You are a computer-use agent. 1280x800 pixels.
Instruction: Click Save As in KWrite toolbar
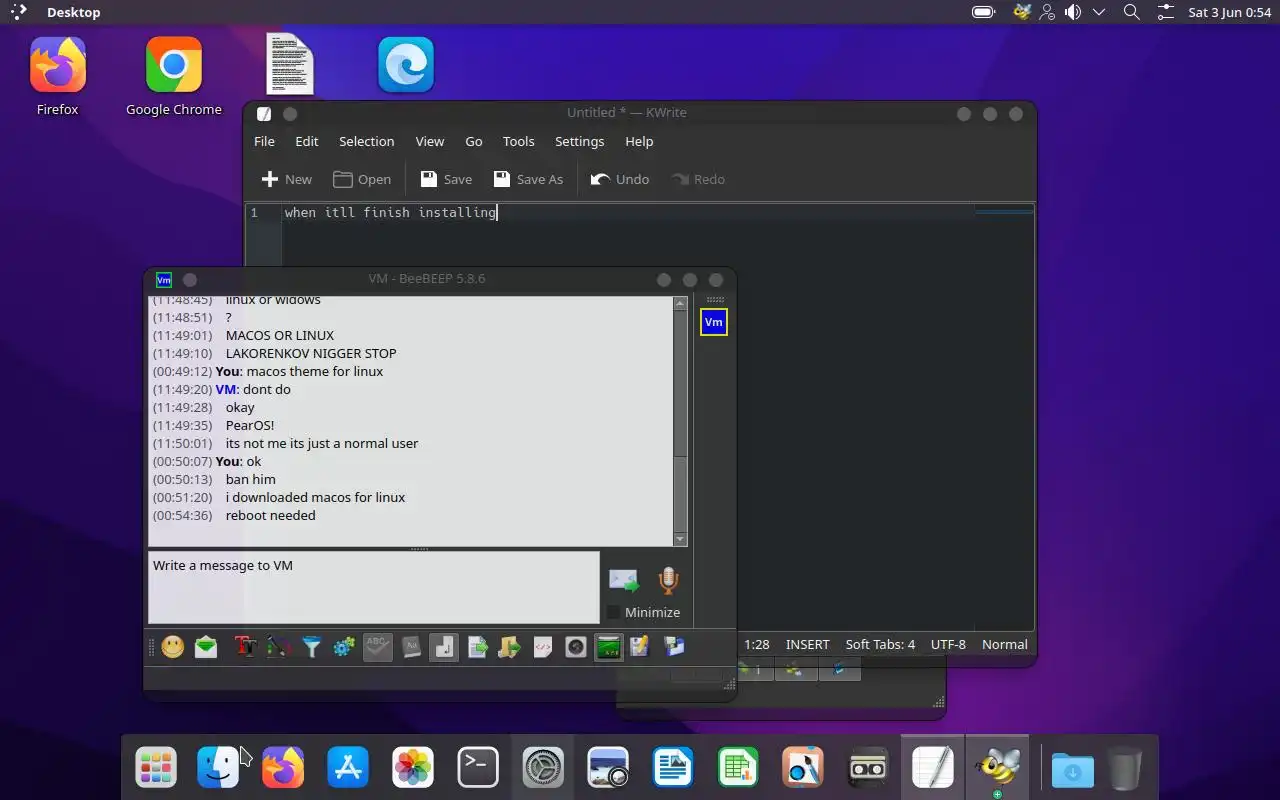click(x=529, y=179)
